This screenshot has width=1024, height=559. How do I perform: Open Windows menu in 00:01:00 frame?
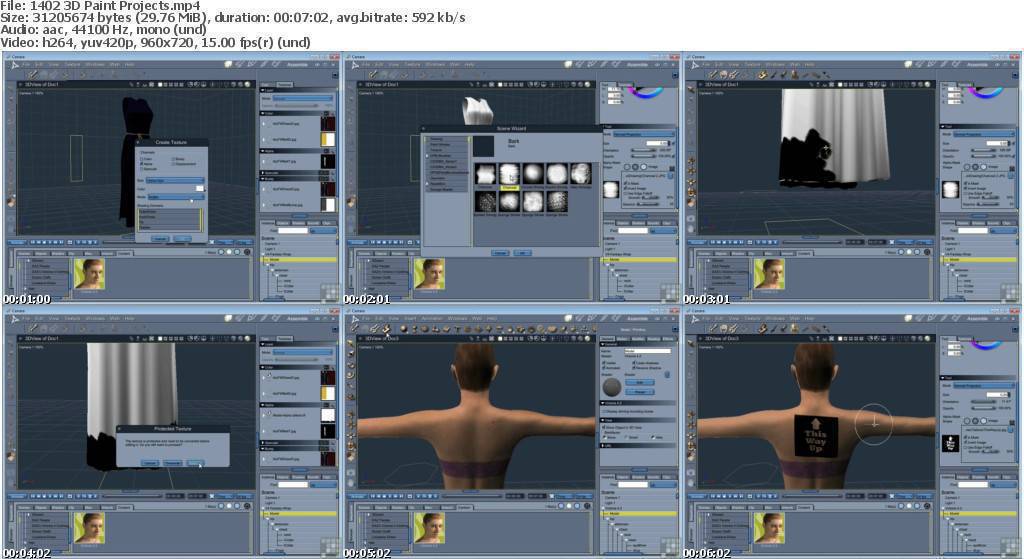95,64
